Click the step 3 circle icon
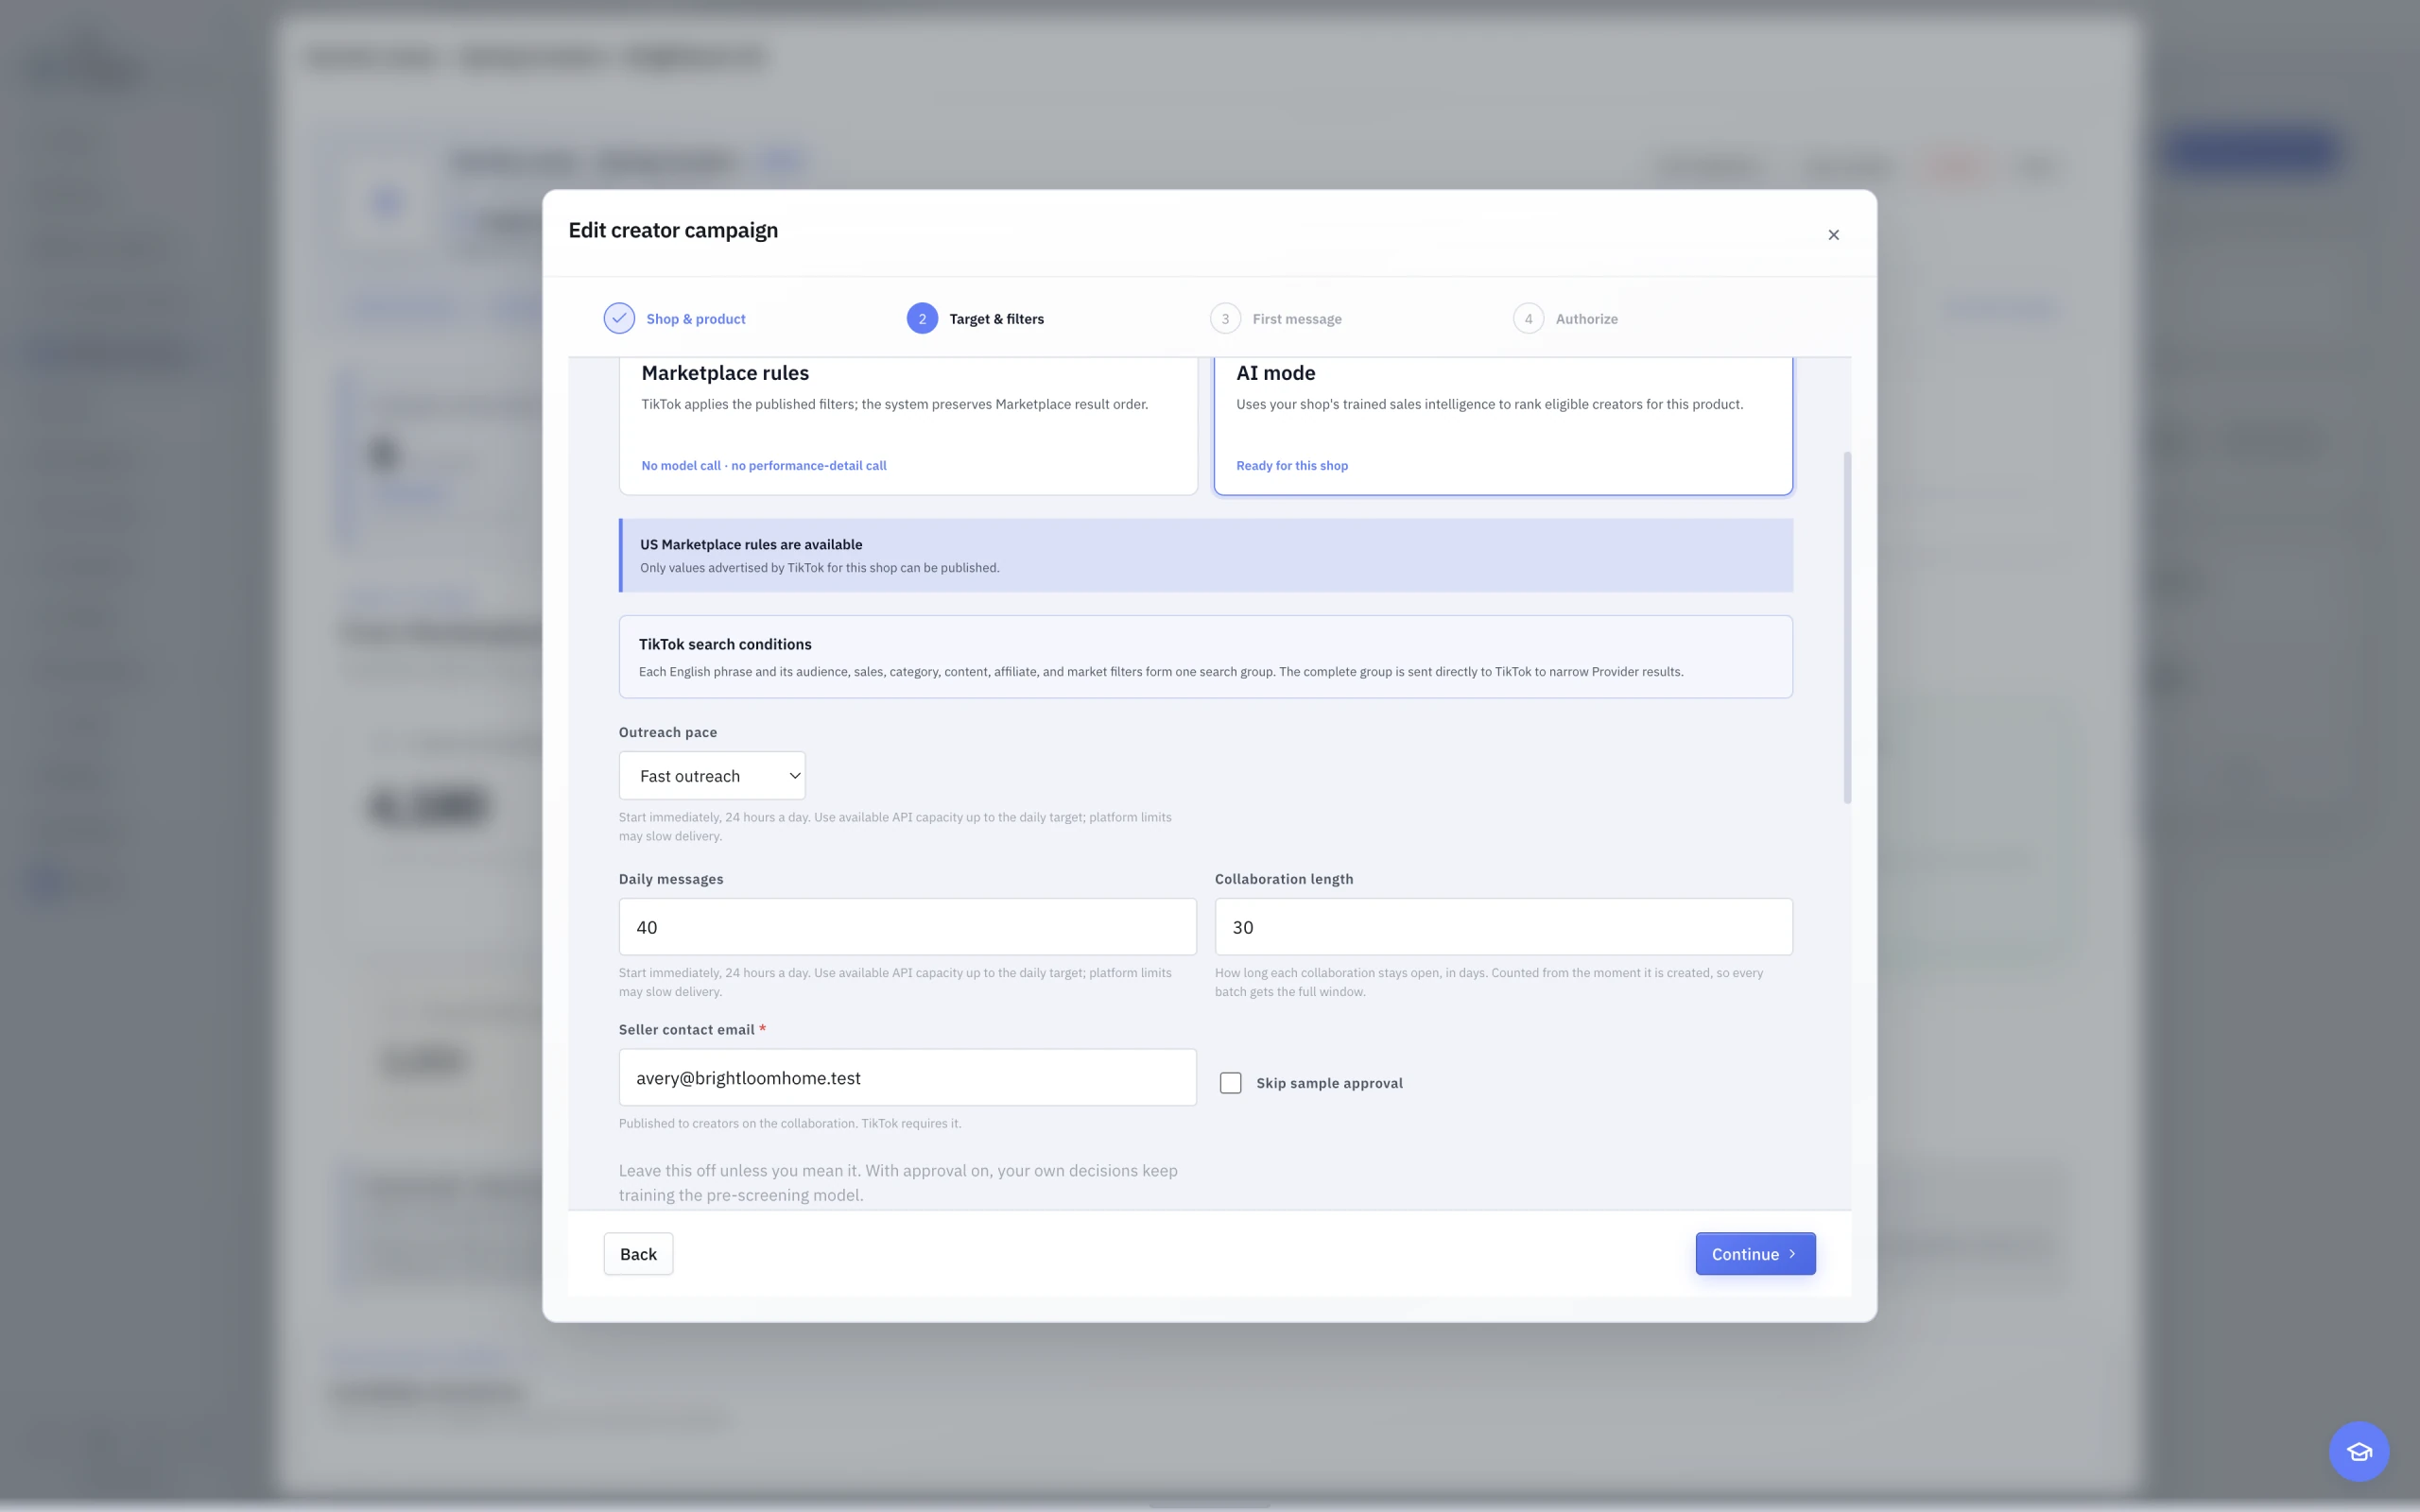The width and height of the screenshot is (2420, 1512). tap(1225, 318)
